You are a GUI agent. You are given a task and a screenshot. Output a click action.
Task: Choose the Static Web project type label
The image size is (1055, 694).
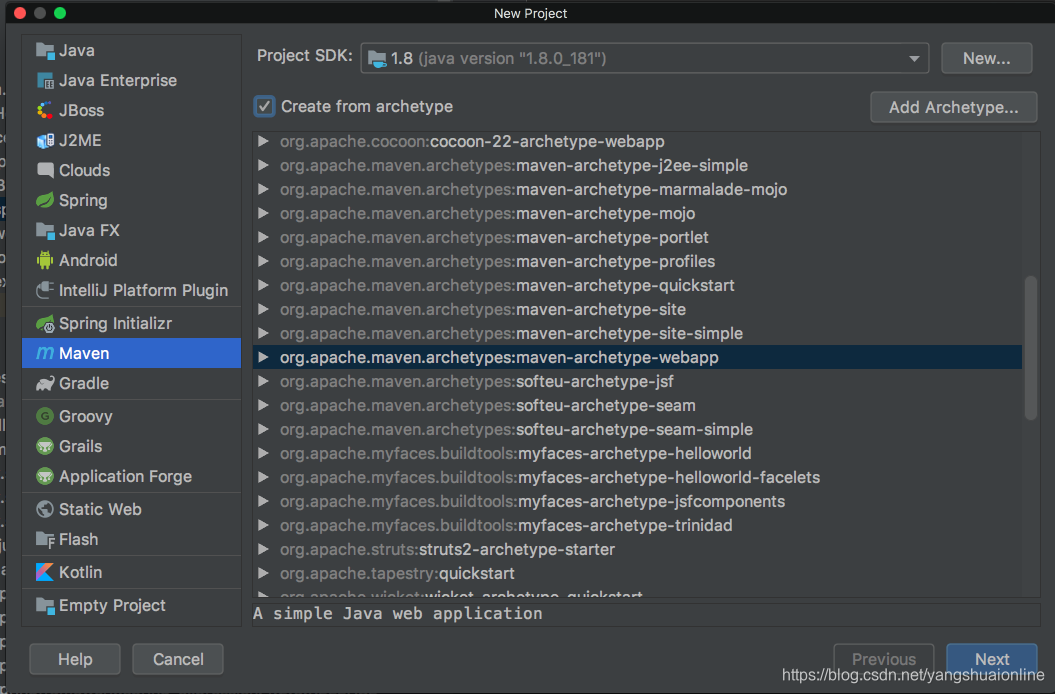coord(100,510)
